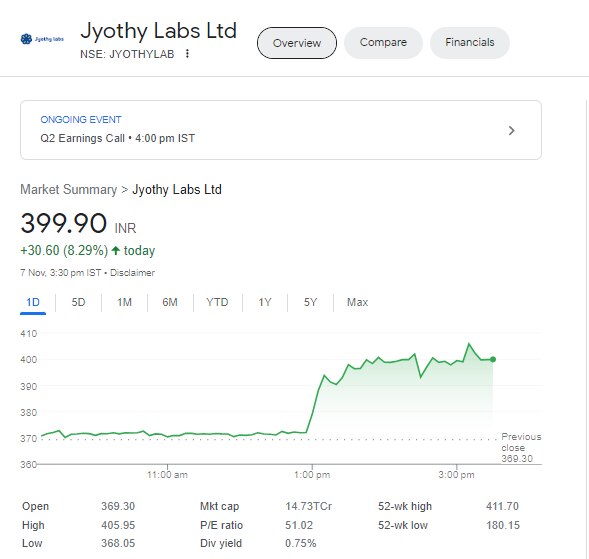589x559 pixels.
Task: Click the Open value 369.30
Action: (118, 506)
